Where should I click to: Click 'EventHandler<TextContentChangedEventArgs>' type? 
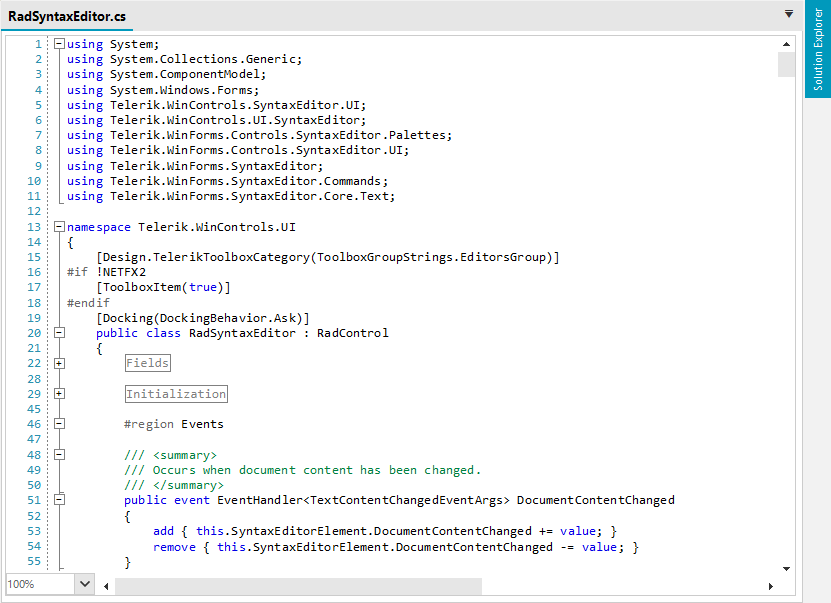coord(363,500)
